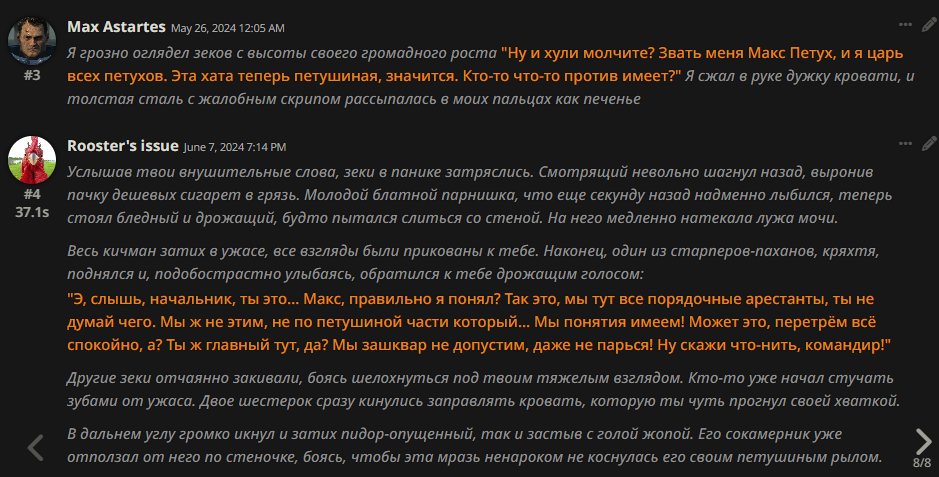Image resolution: width=939 pixels, height=477 pixels.
Task: Click the 37.1s generation timer
Action: pyautogui.click(x=32, y=212)
